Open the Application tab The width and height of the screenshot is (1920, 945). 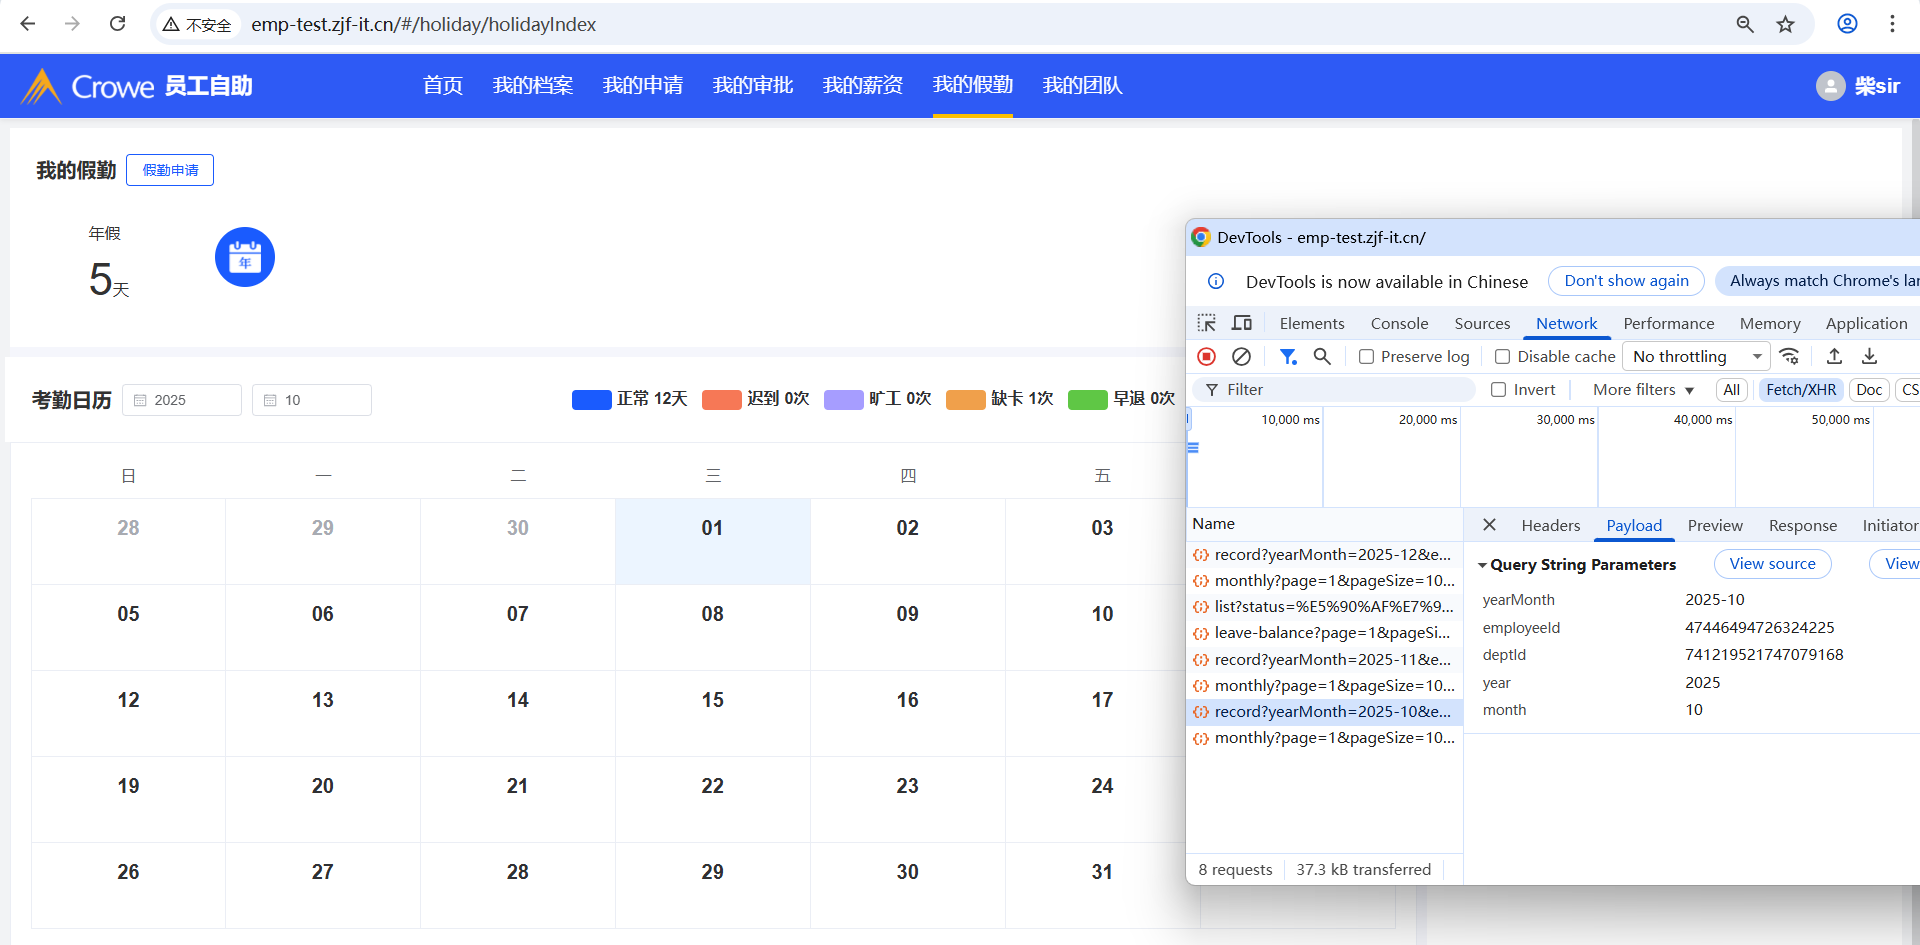click(x=1866, y=323)
